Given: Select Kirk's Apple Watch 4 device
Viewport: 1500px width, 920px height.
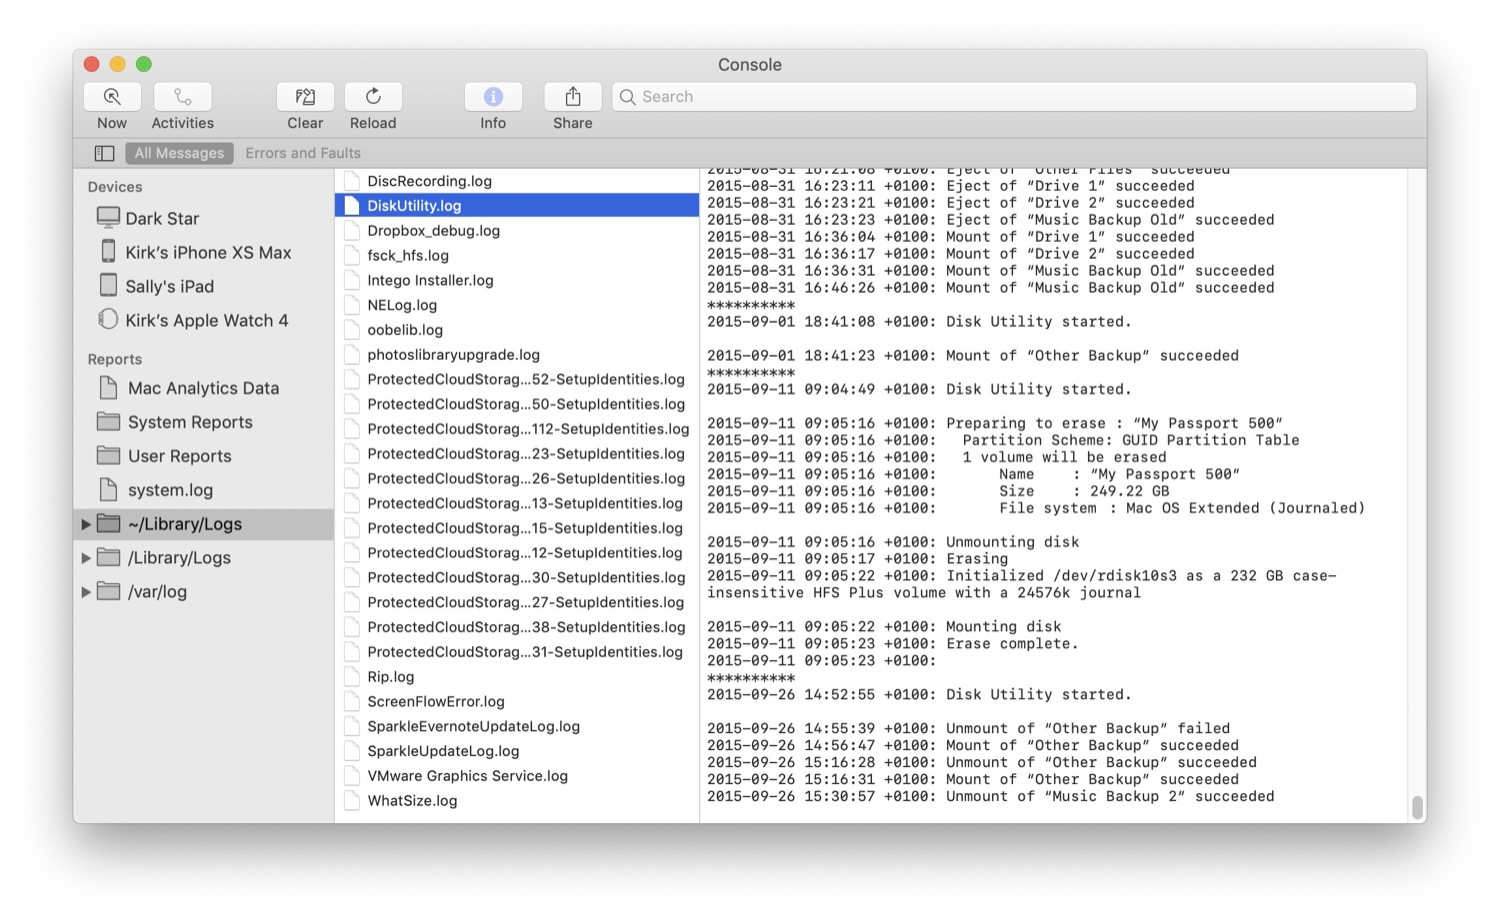Looking at the screenshot, I should point(205,320).
